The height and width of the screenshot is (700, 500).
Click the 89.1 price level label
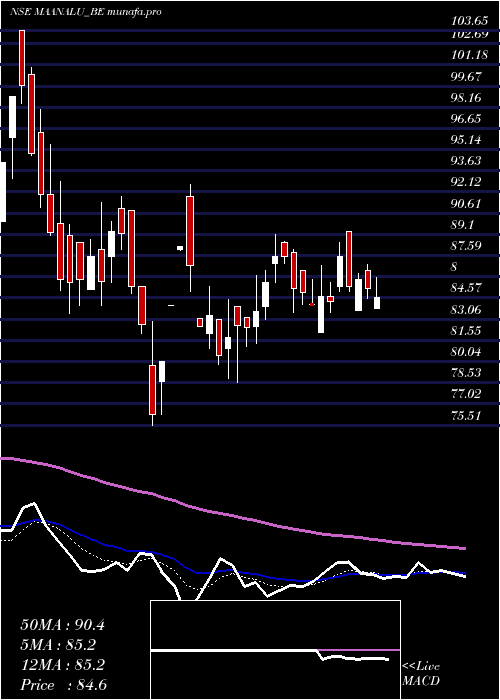[x=462, y=225]
